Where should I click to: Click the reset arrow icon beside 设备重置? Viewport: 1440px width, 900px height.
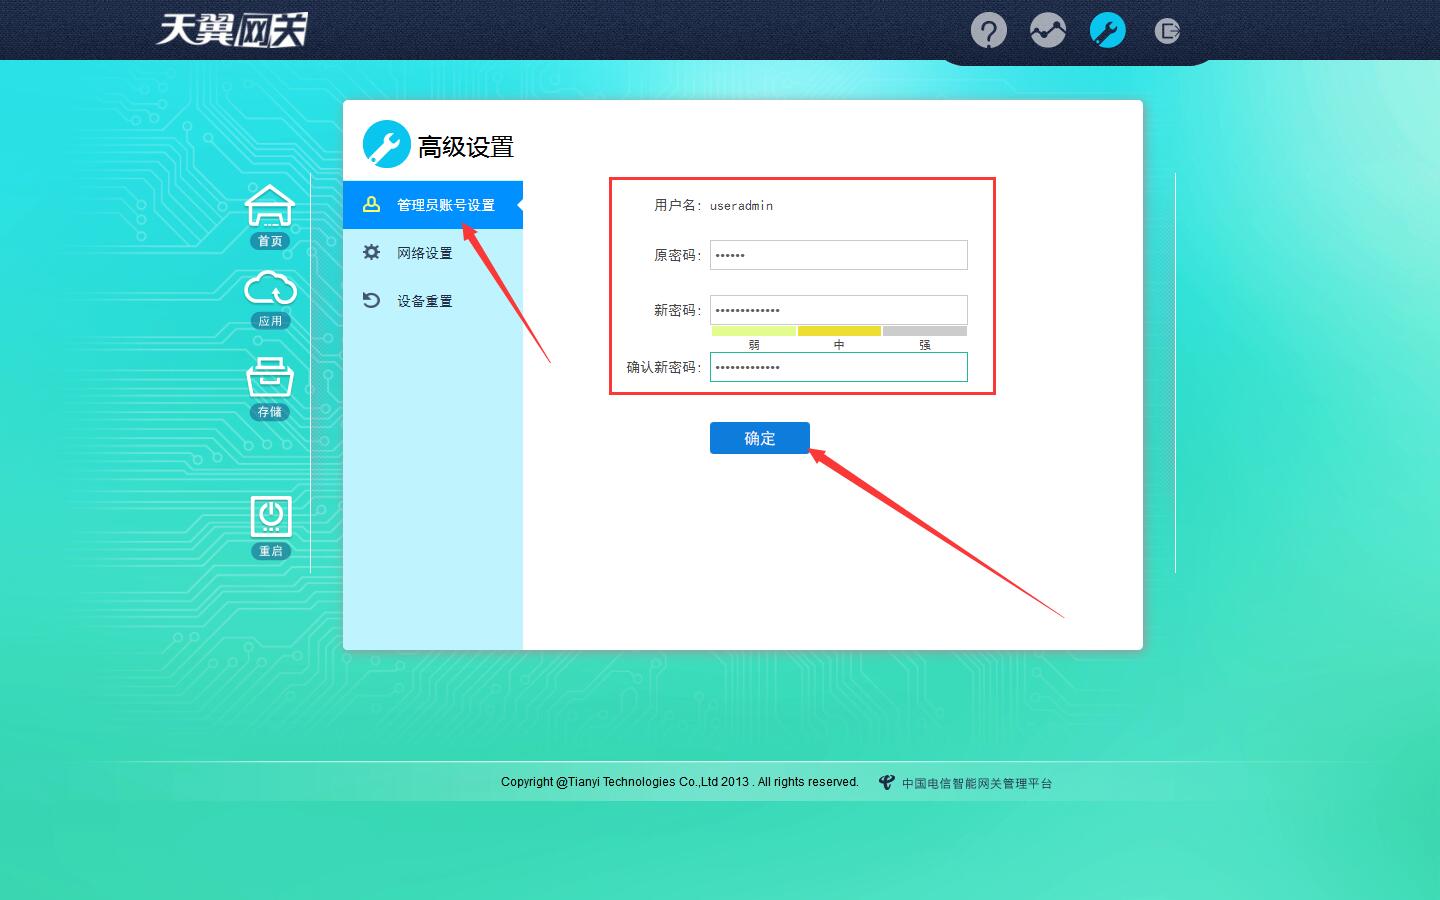click(x=371, y=300)
